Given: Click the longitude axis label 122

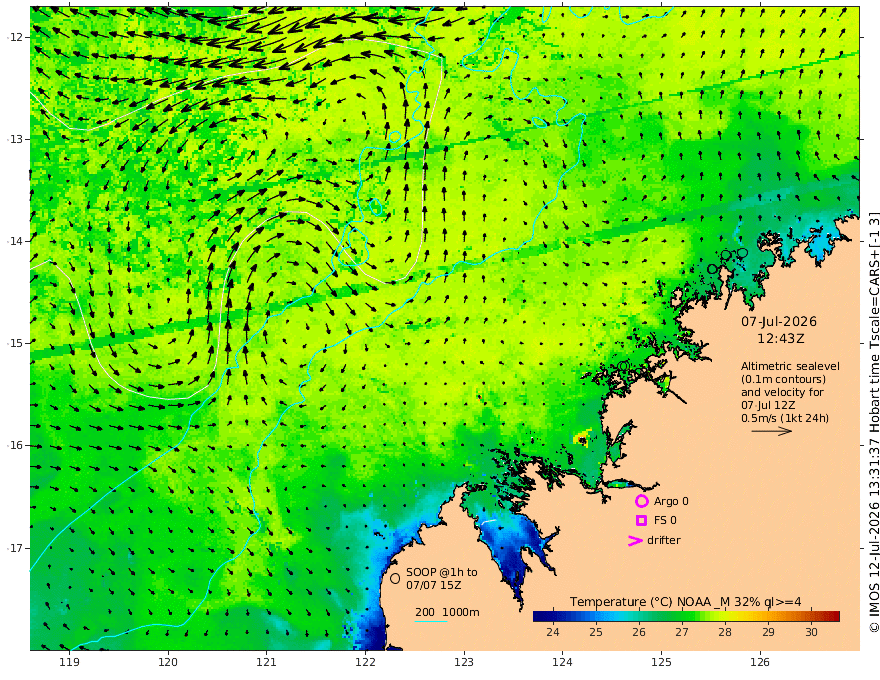Looking at the screenshot, I should click(x=365, y=662).
